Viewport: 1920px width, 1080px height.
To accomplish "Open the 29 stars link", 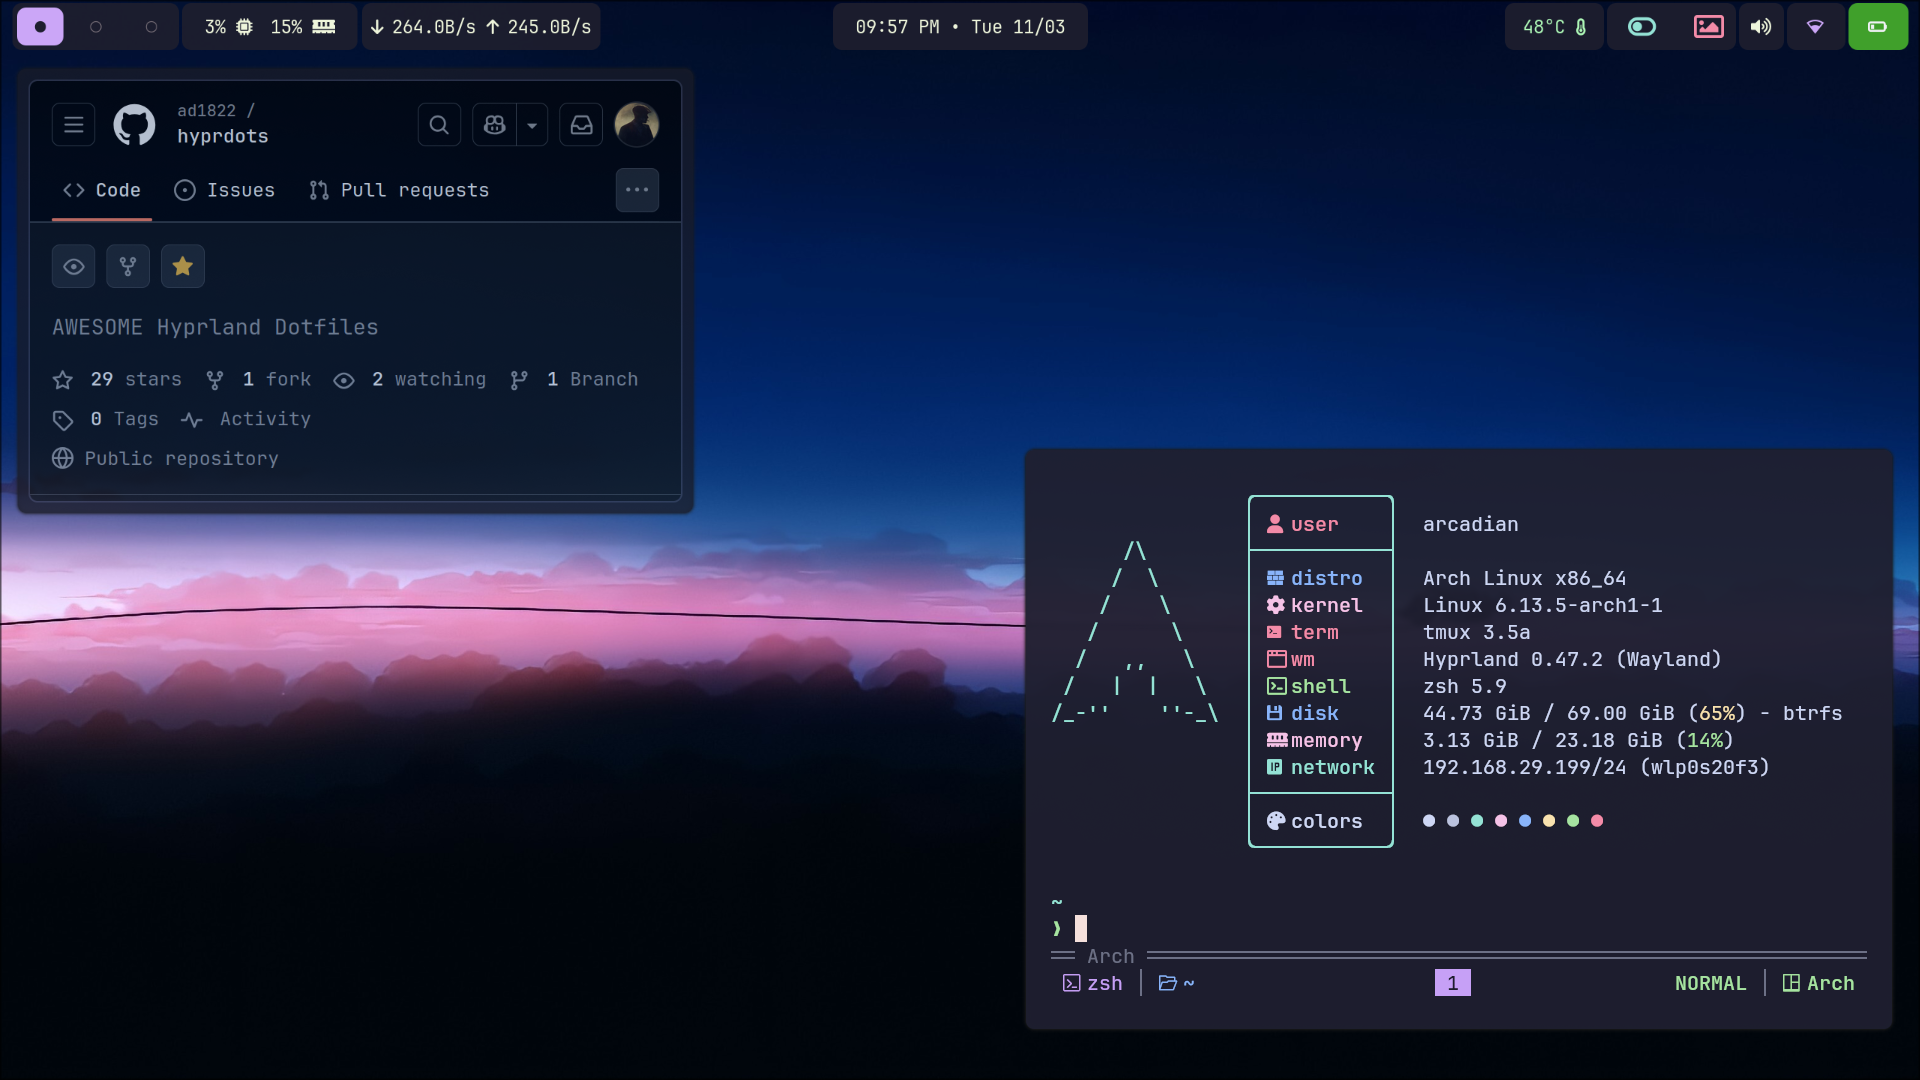I will point(117,380).
